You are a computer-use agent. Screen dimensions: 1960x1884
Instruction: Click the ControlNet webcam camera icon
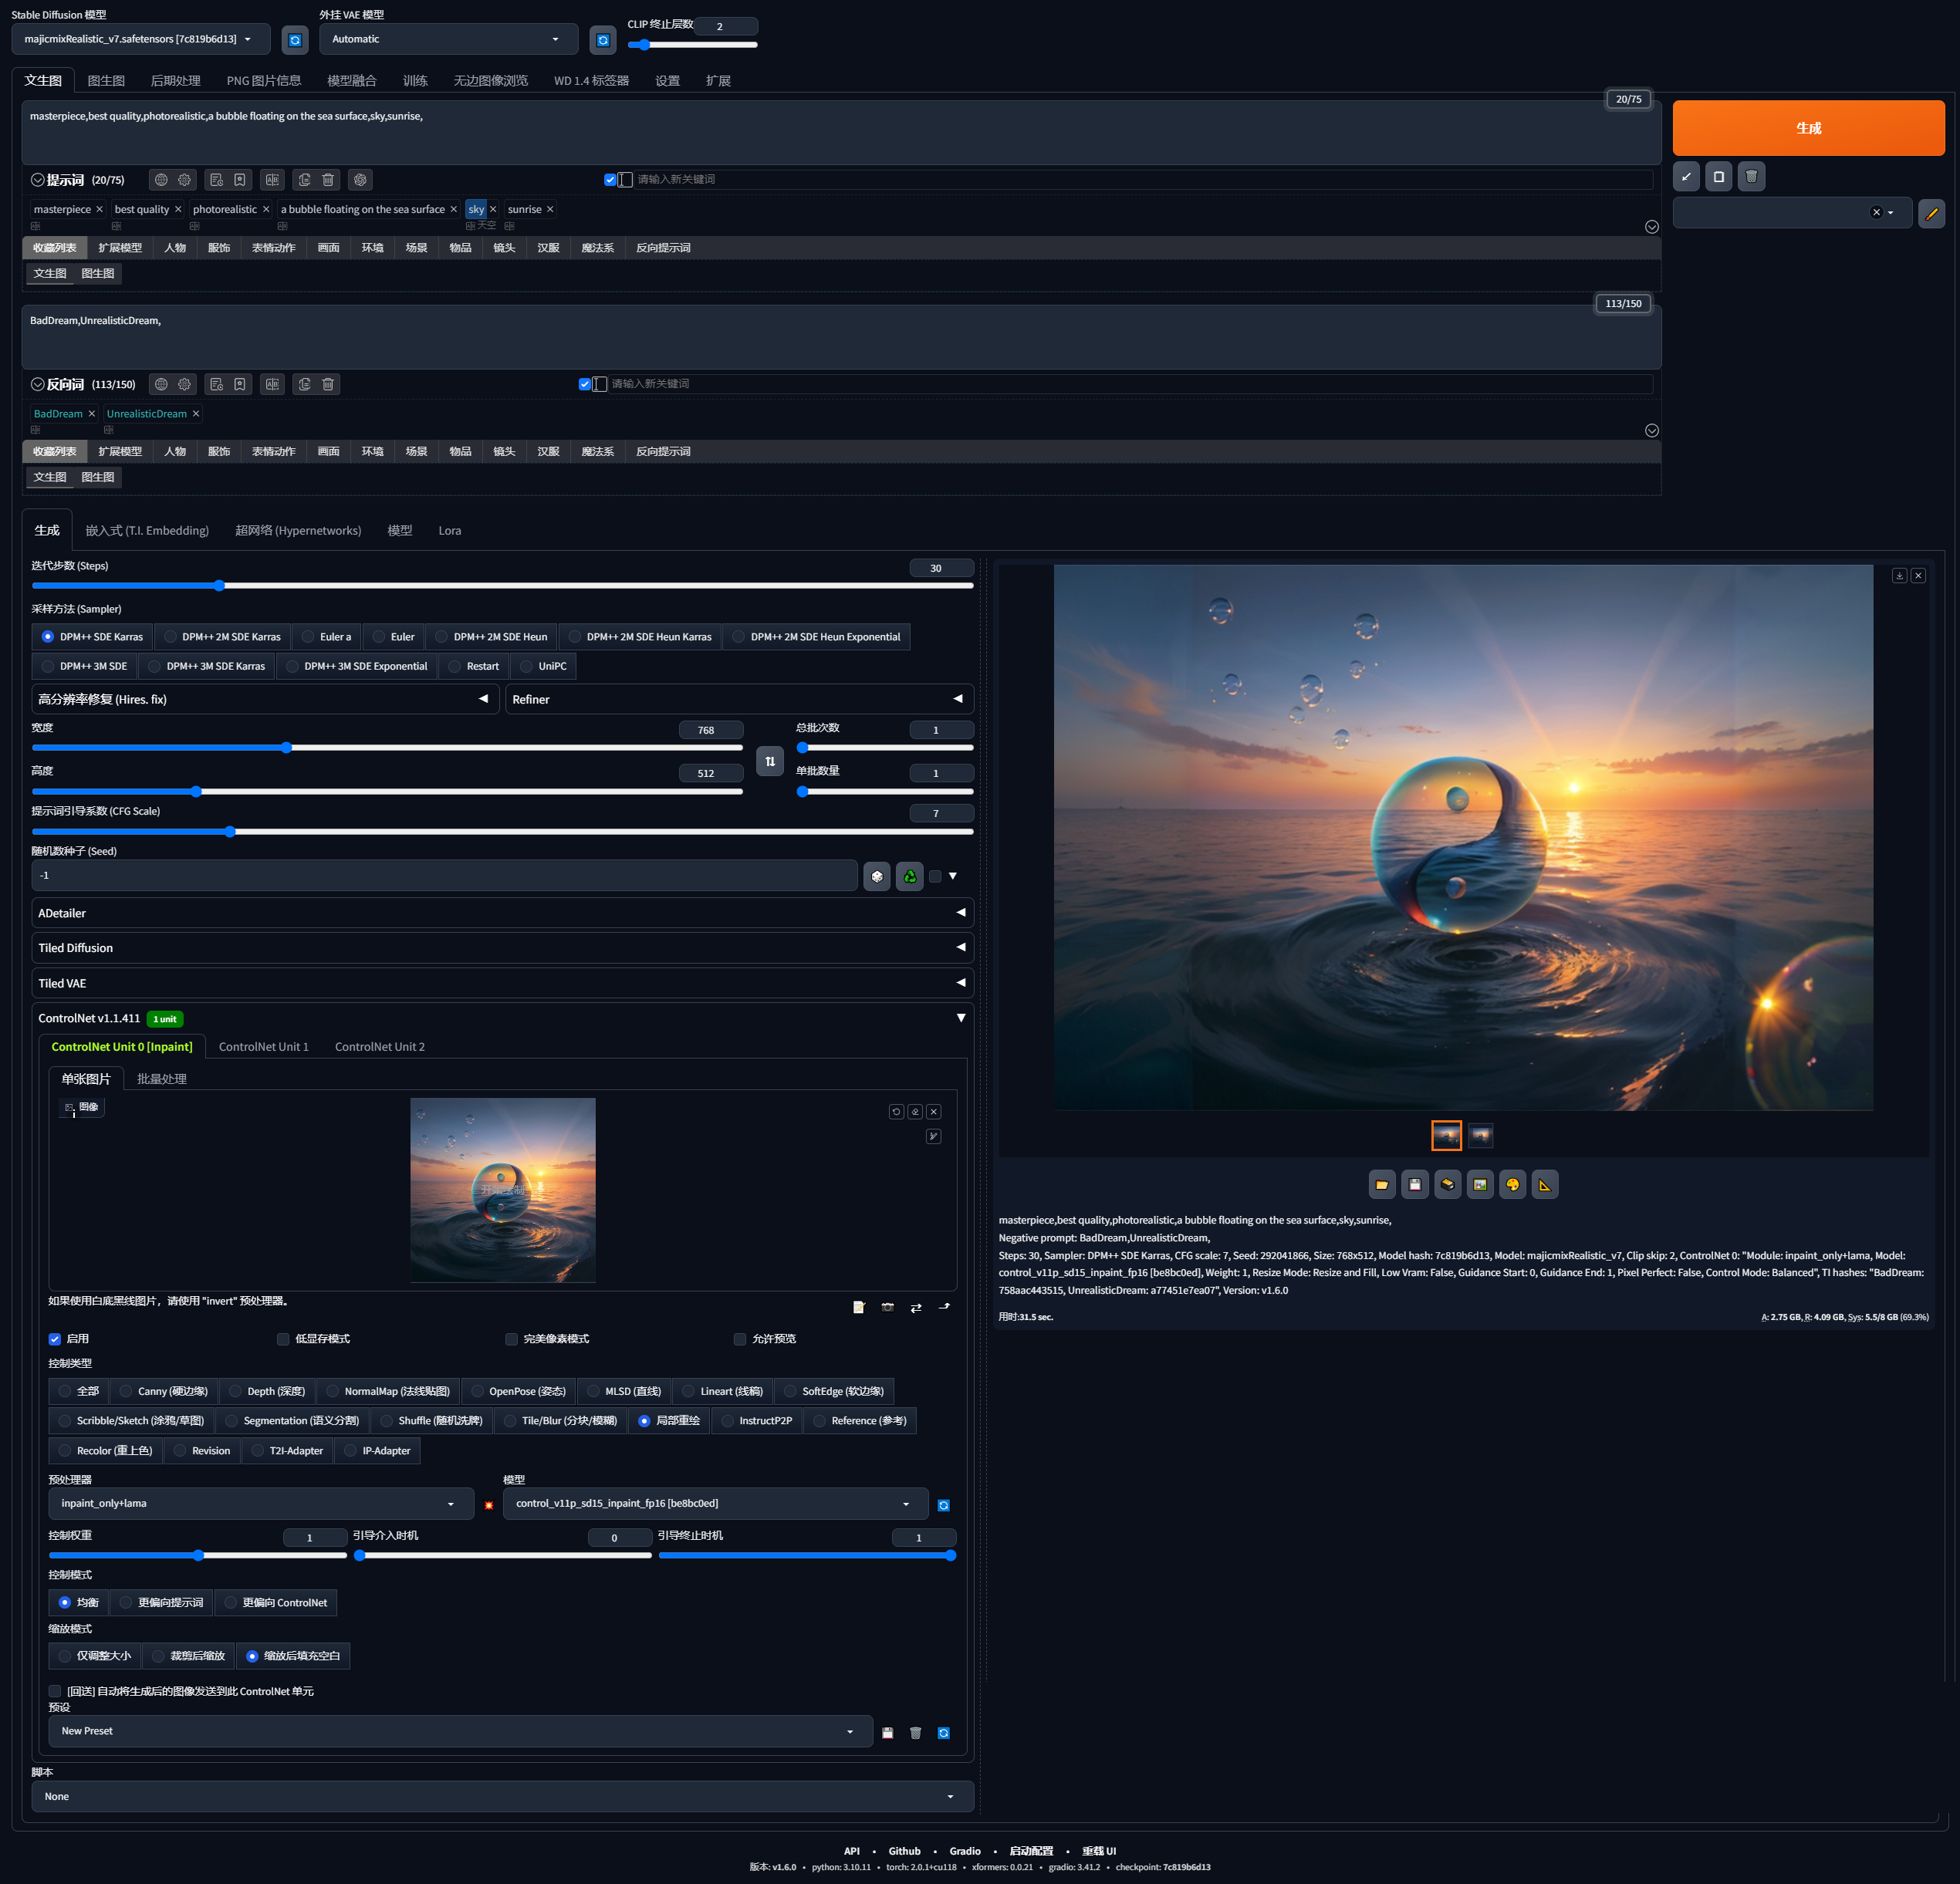coord(887,1307)
